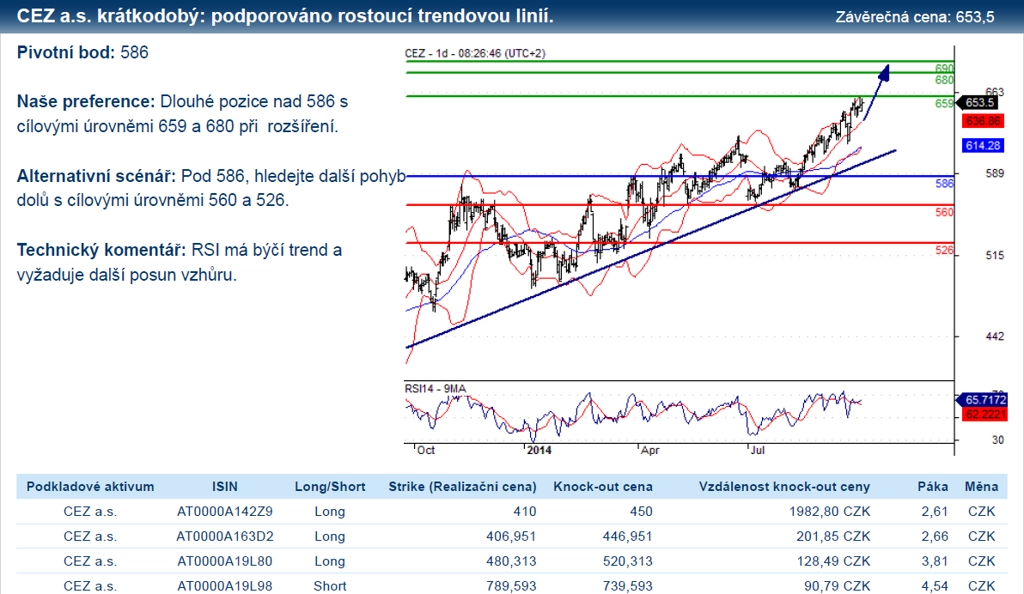This screenshot has width=1024, height=594.
Task: Click the distance value "90,79 CZK"
Action: point(837,586)
